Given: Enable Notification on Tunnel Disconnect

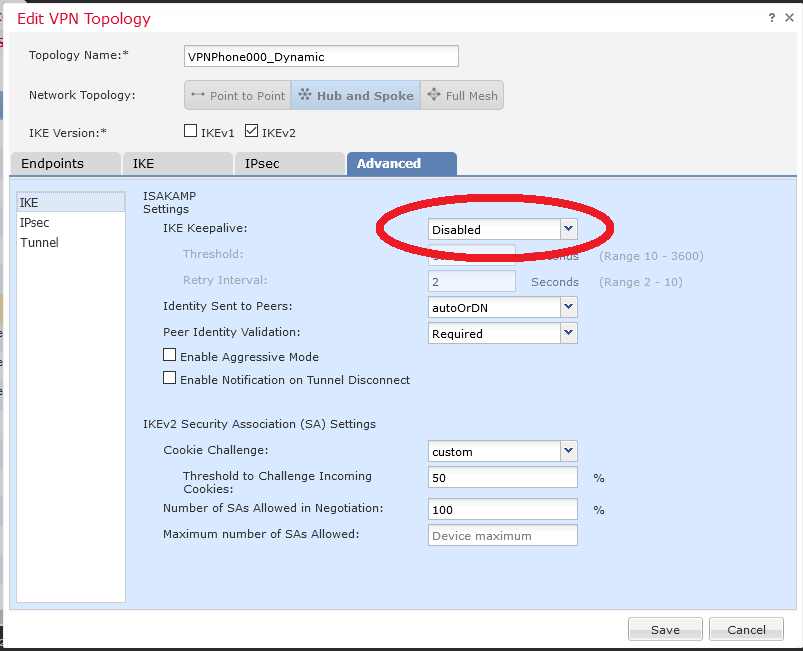Looking at the screenshot, I should (x=169, y=378).
